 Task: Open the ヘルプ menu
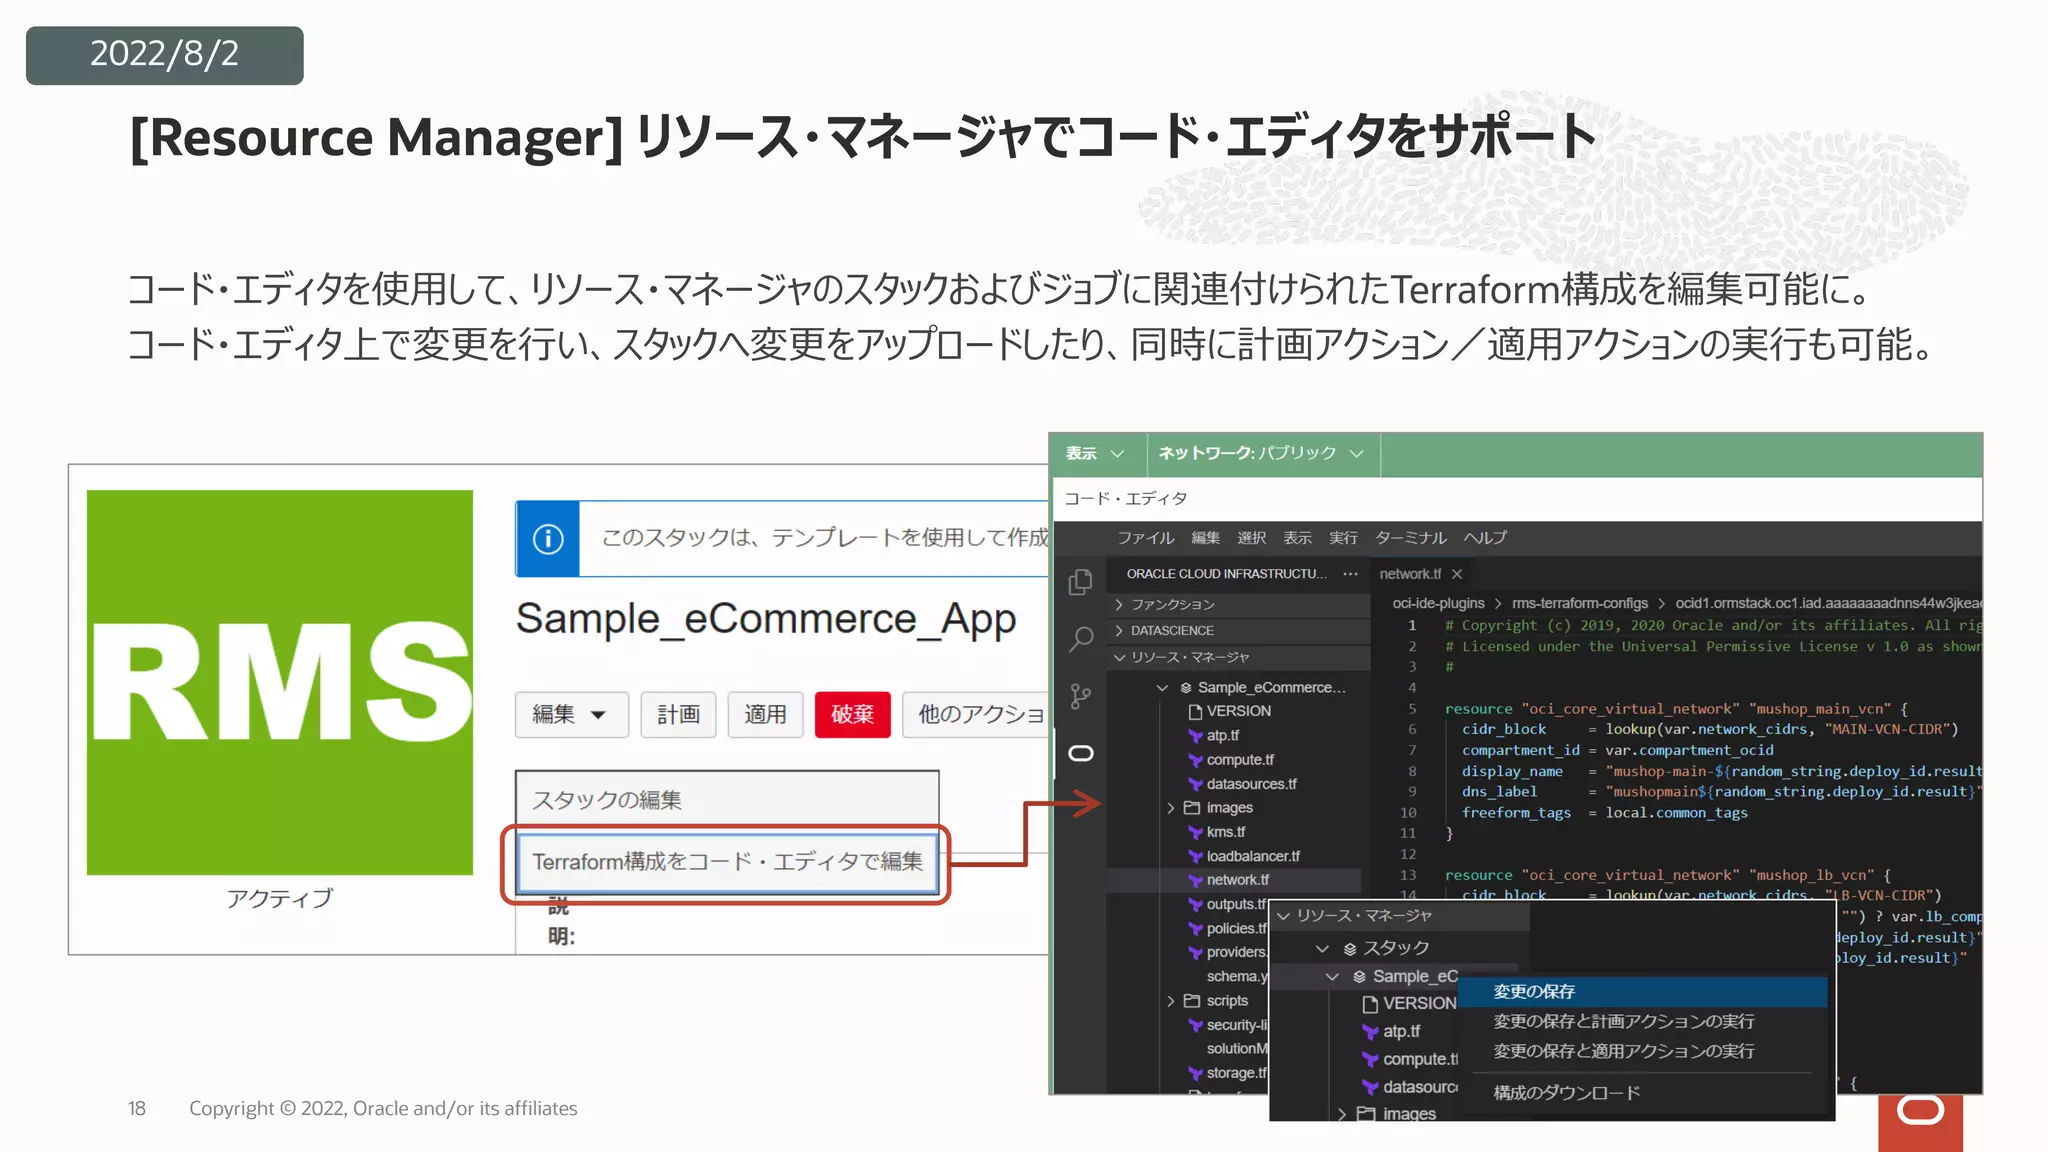[1485, 538]
